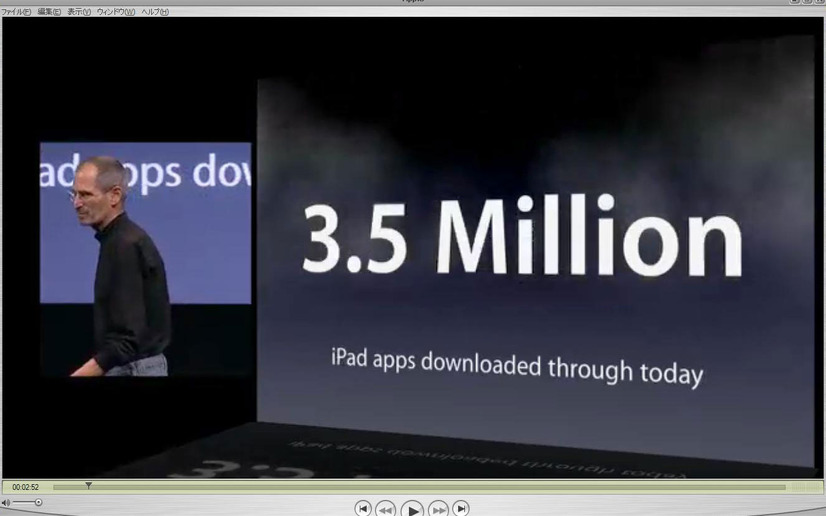826x516 pixels.
Task: Jump to the end of the movie
Action: 461,508
